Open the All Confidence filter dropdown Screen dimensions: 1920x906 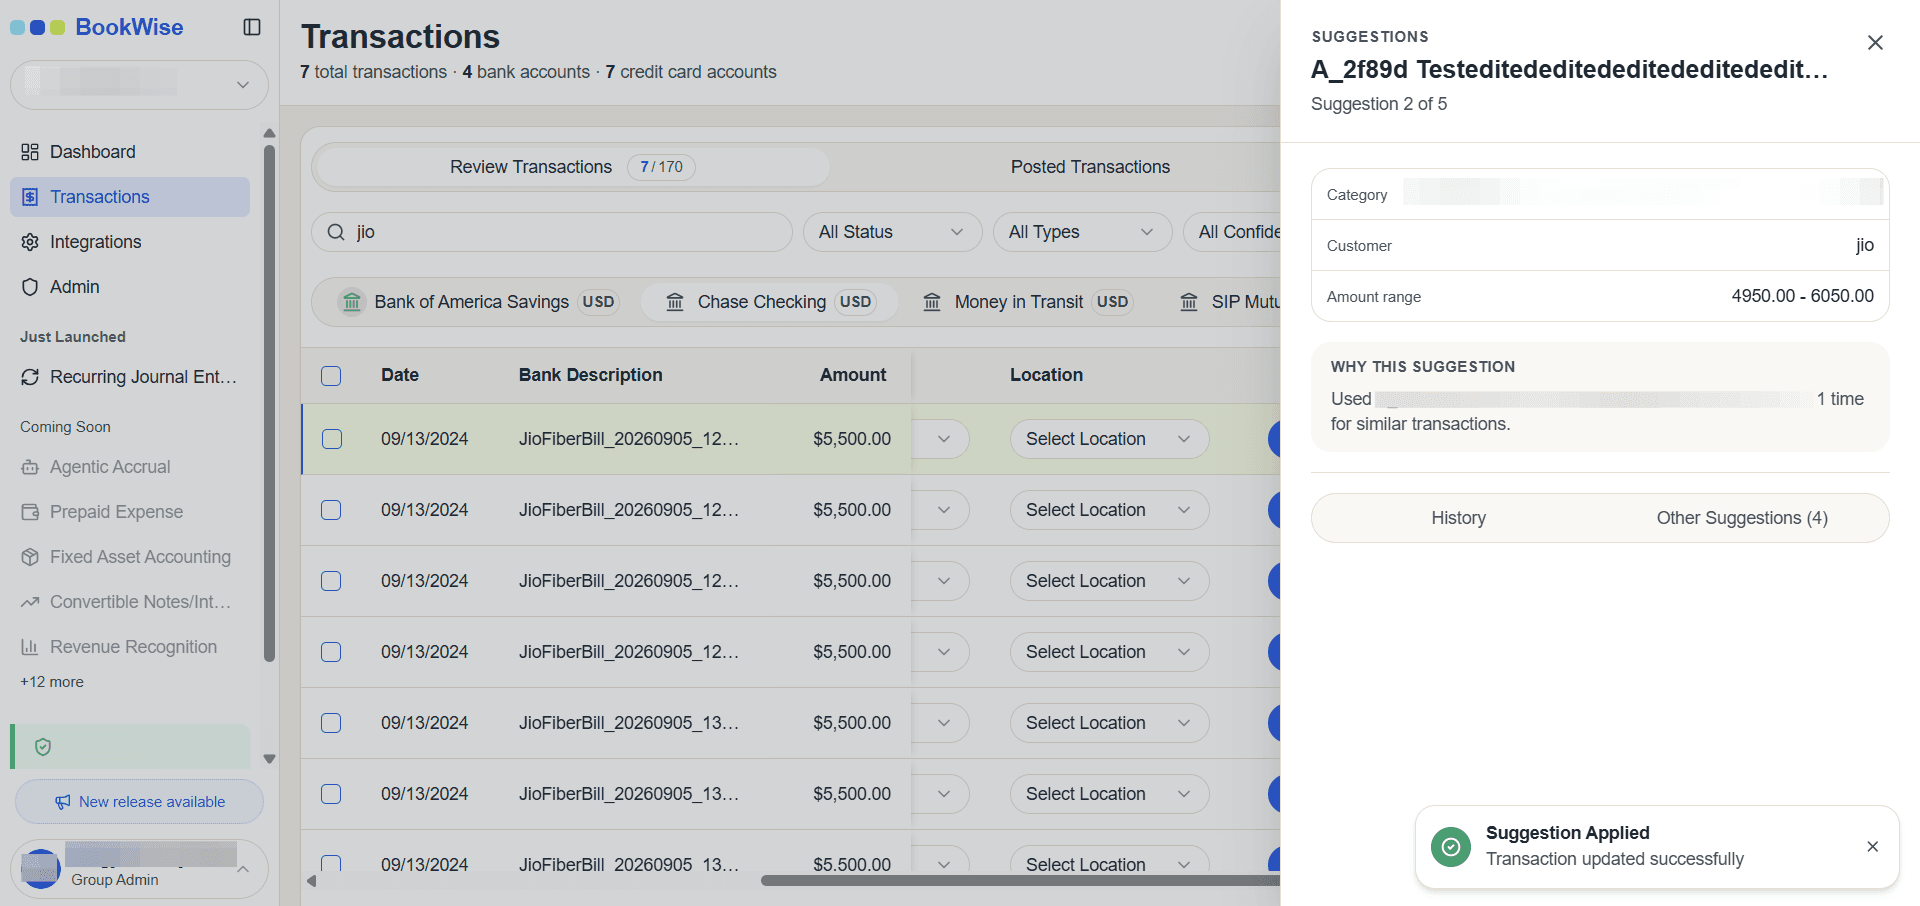(1232, 232)
